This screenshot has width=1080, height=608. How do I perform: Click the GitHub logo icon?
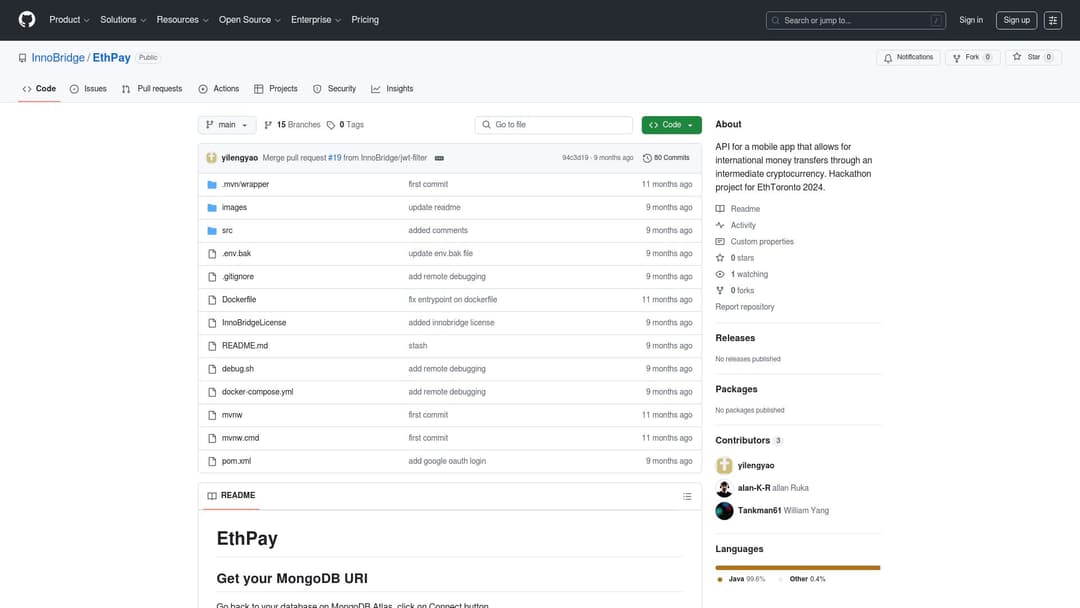pyautogui.click(x=27, y=19)
